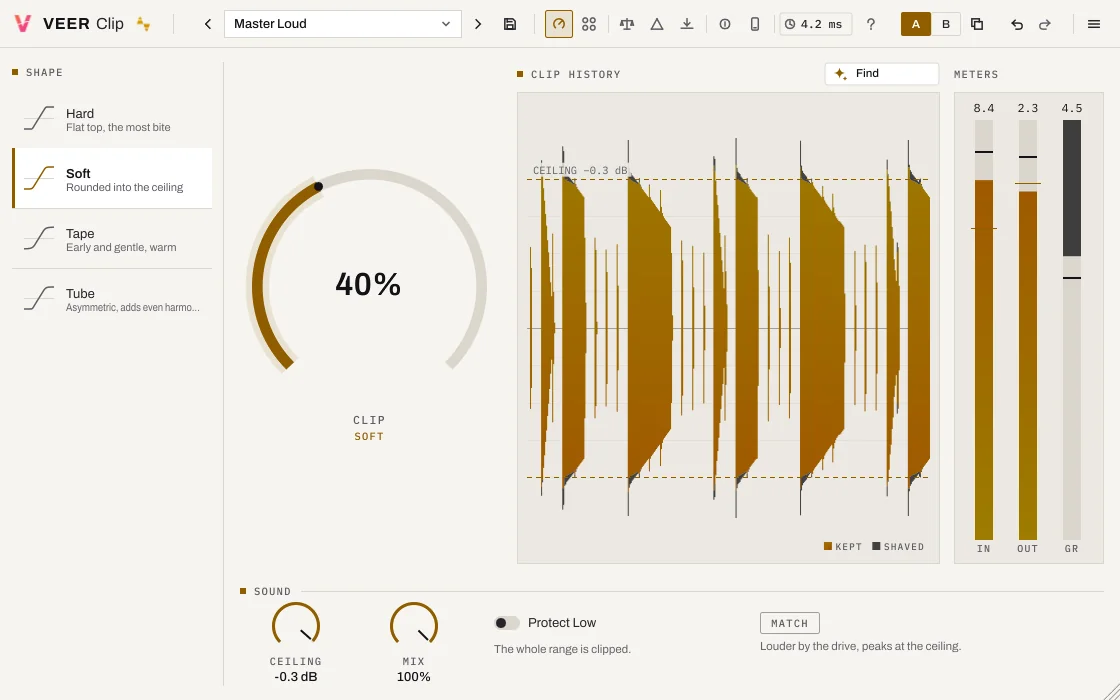Click the large clip amount dial at 40%
The image size is (1120, 700).
click(x=369, y=286)
